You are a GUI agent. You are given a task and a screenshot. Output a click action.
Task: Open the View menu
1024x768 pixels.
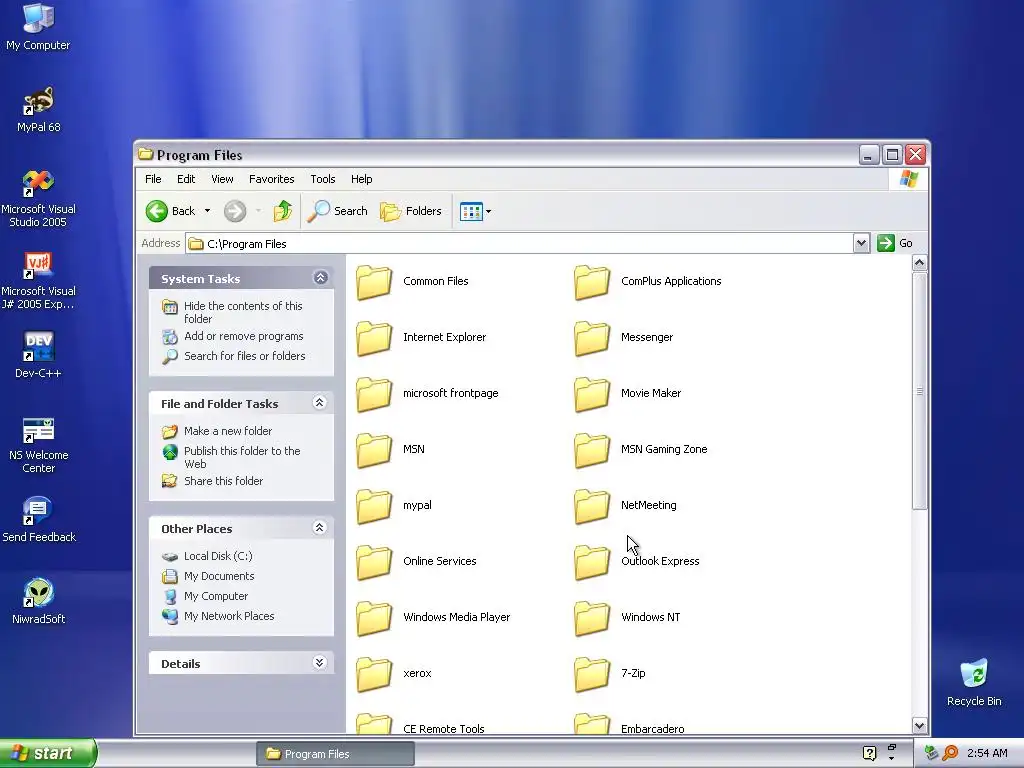(222, 179)
